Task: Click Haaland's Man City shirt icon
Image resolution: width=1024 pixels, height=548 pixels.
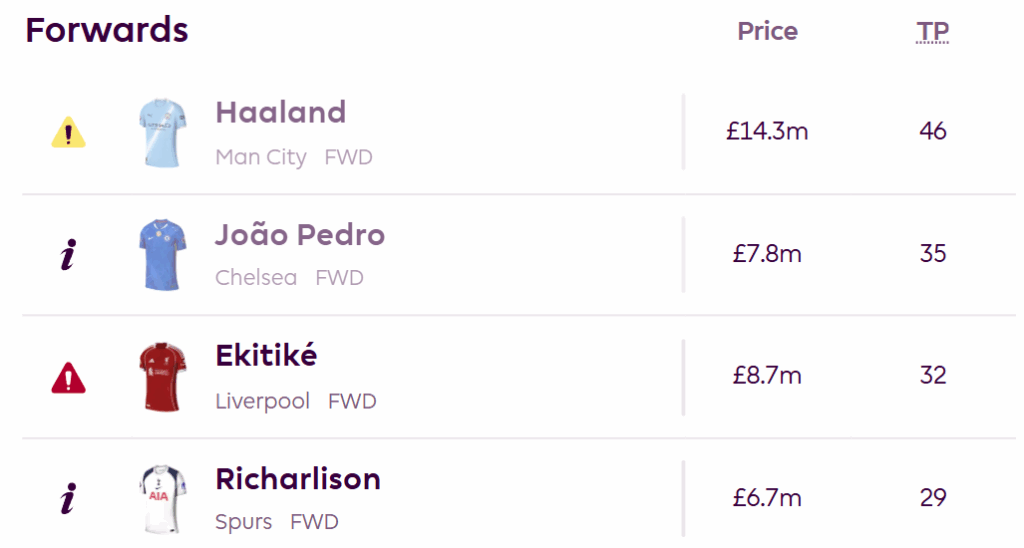Action: pos(162,133)
